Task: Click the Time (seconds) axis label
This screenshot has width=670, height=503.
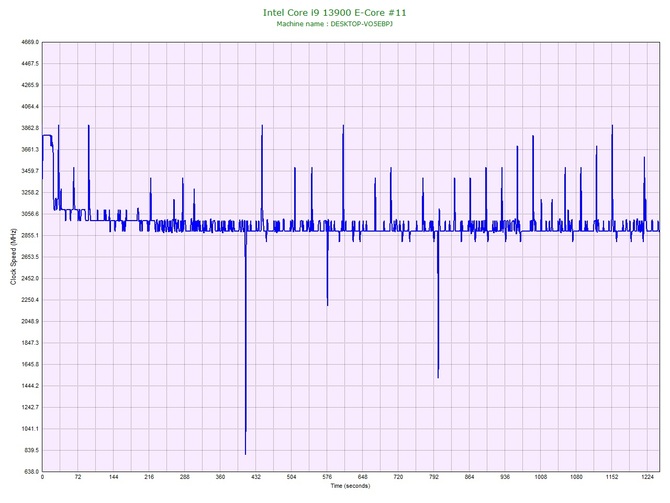Action: pos(350,486)
